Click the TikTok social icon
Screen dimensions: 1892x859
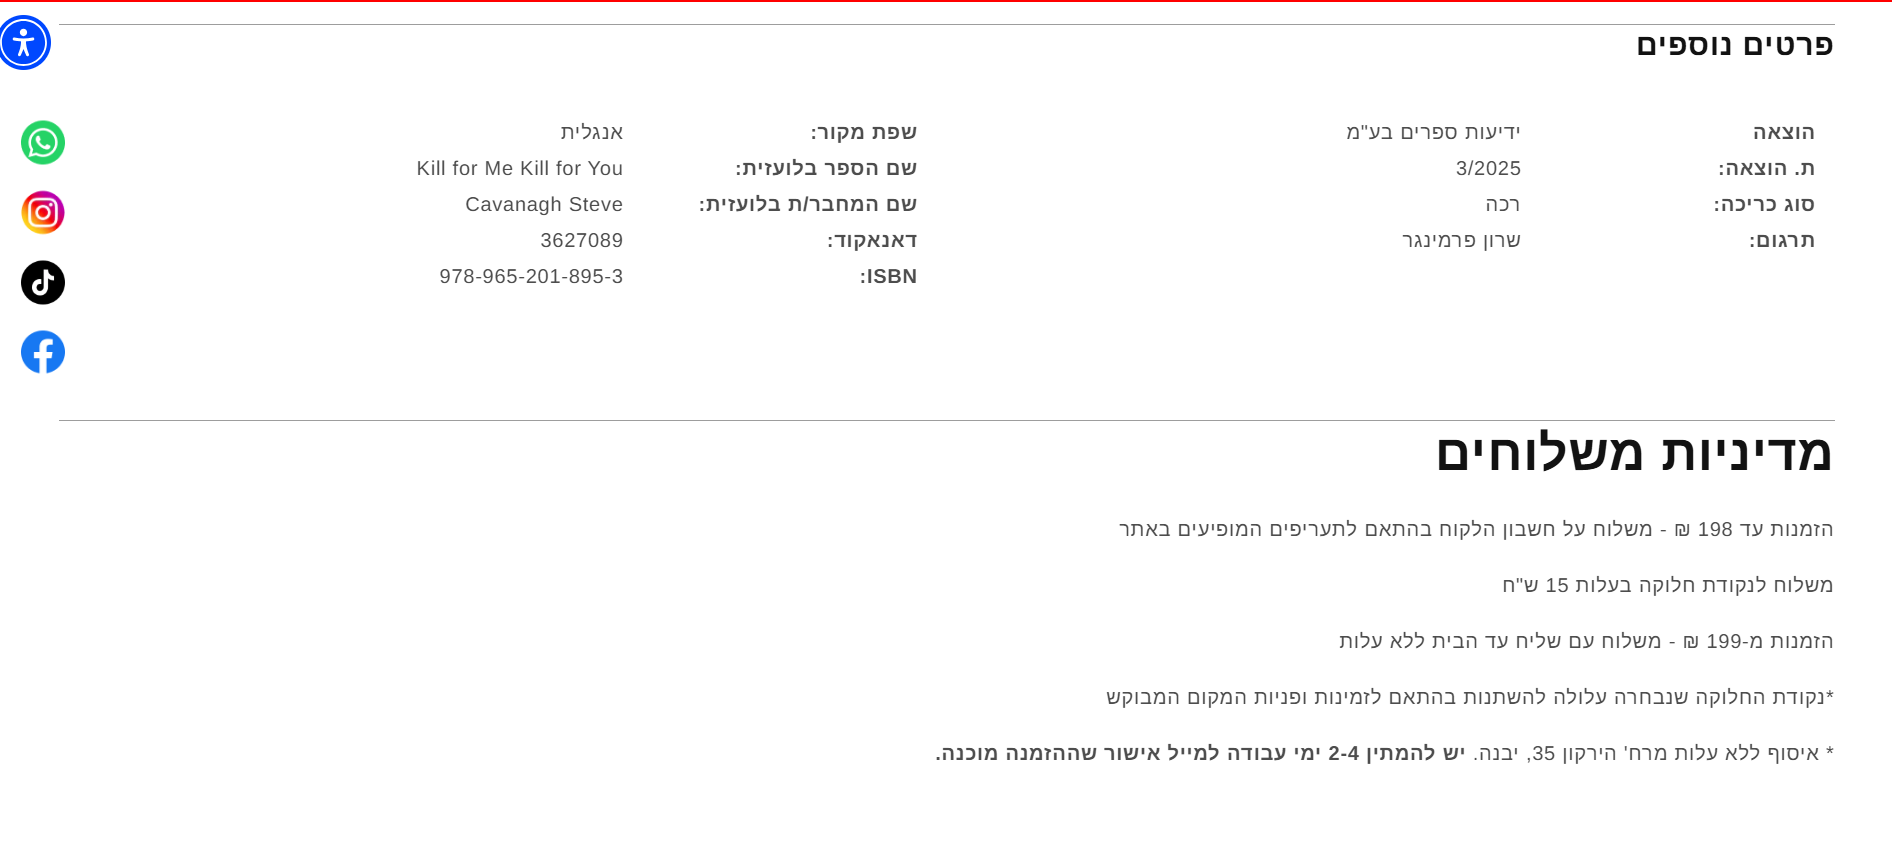tap(43, 283)
